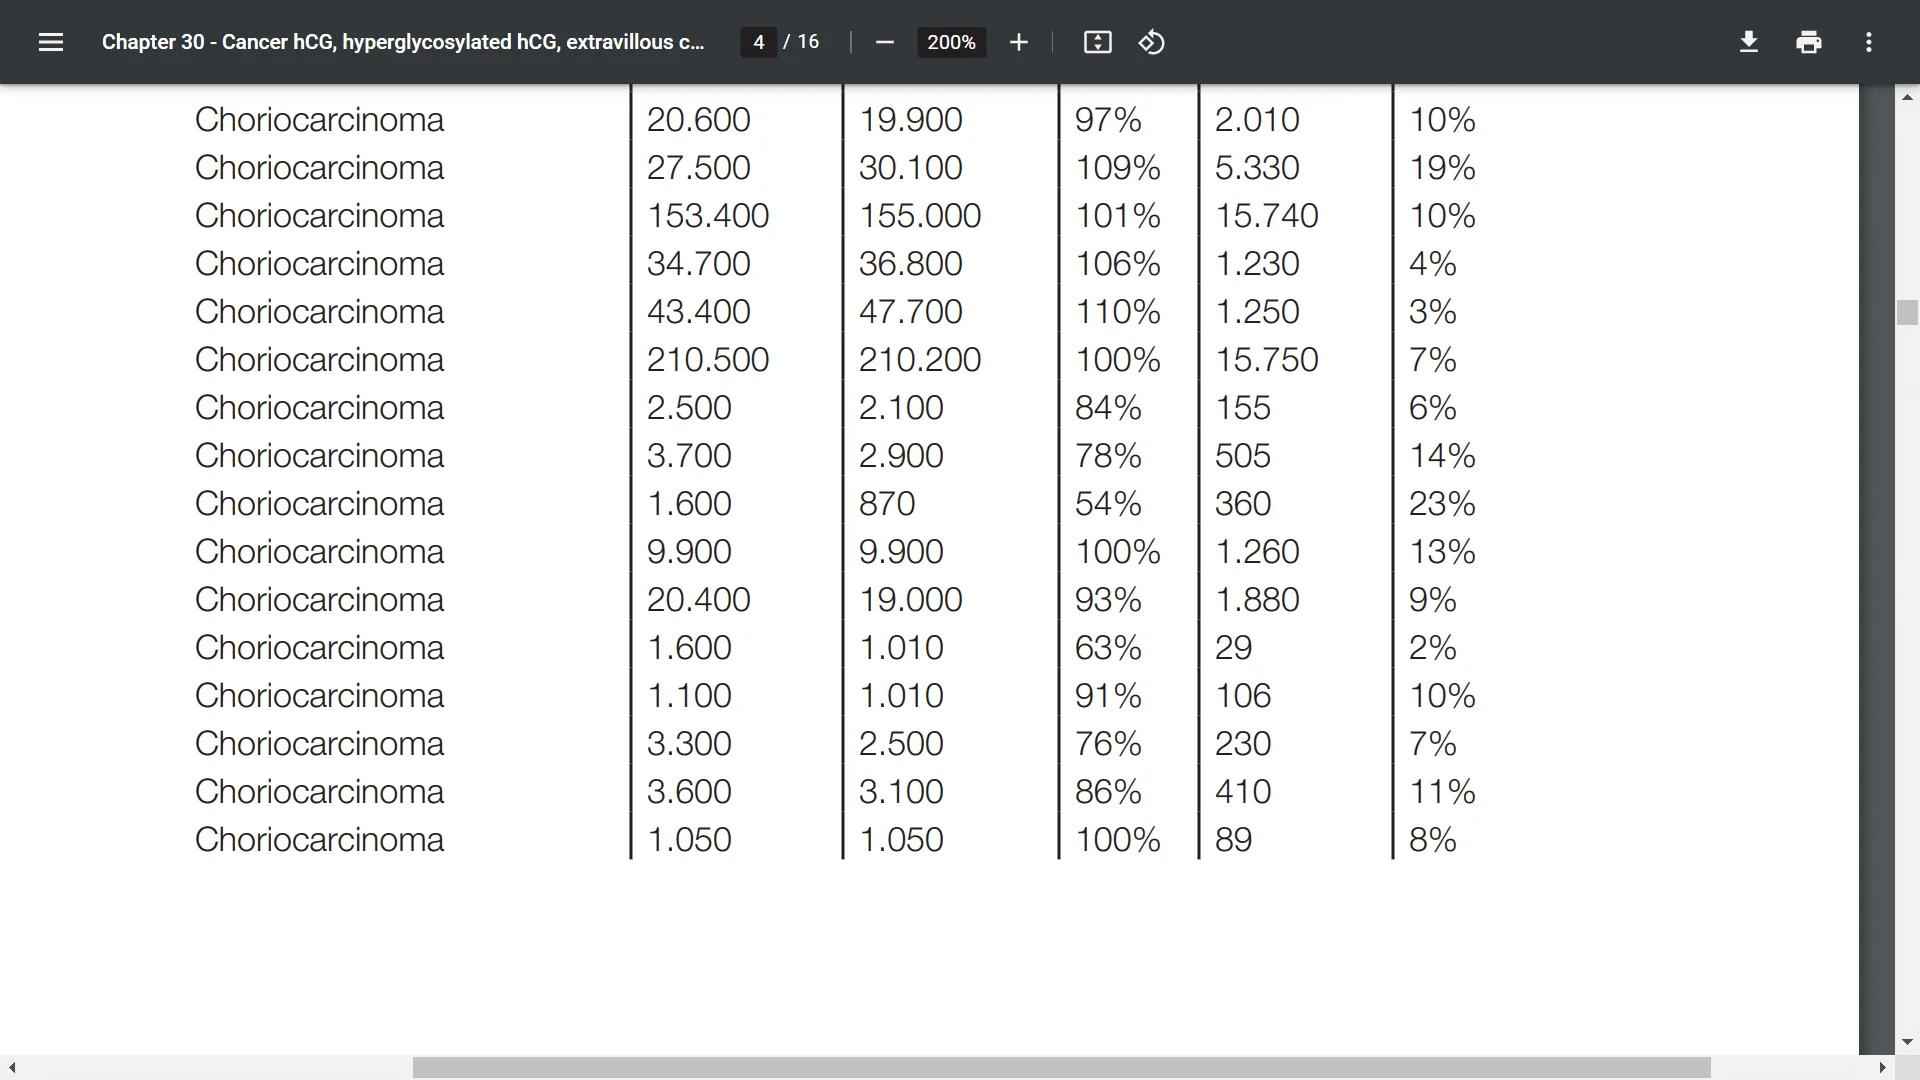Click the cell showing 13%

(1442, 551)
